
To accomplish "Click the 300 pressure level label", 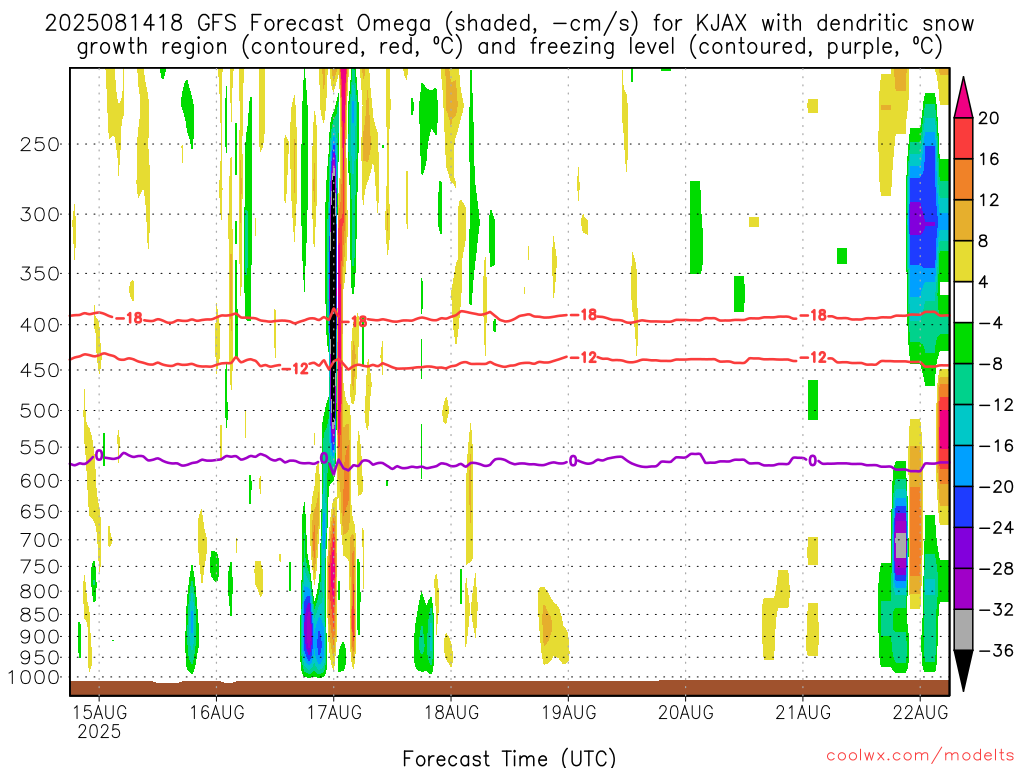I will coord(40,215).
